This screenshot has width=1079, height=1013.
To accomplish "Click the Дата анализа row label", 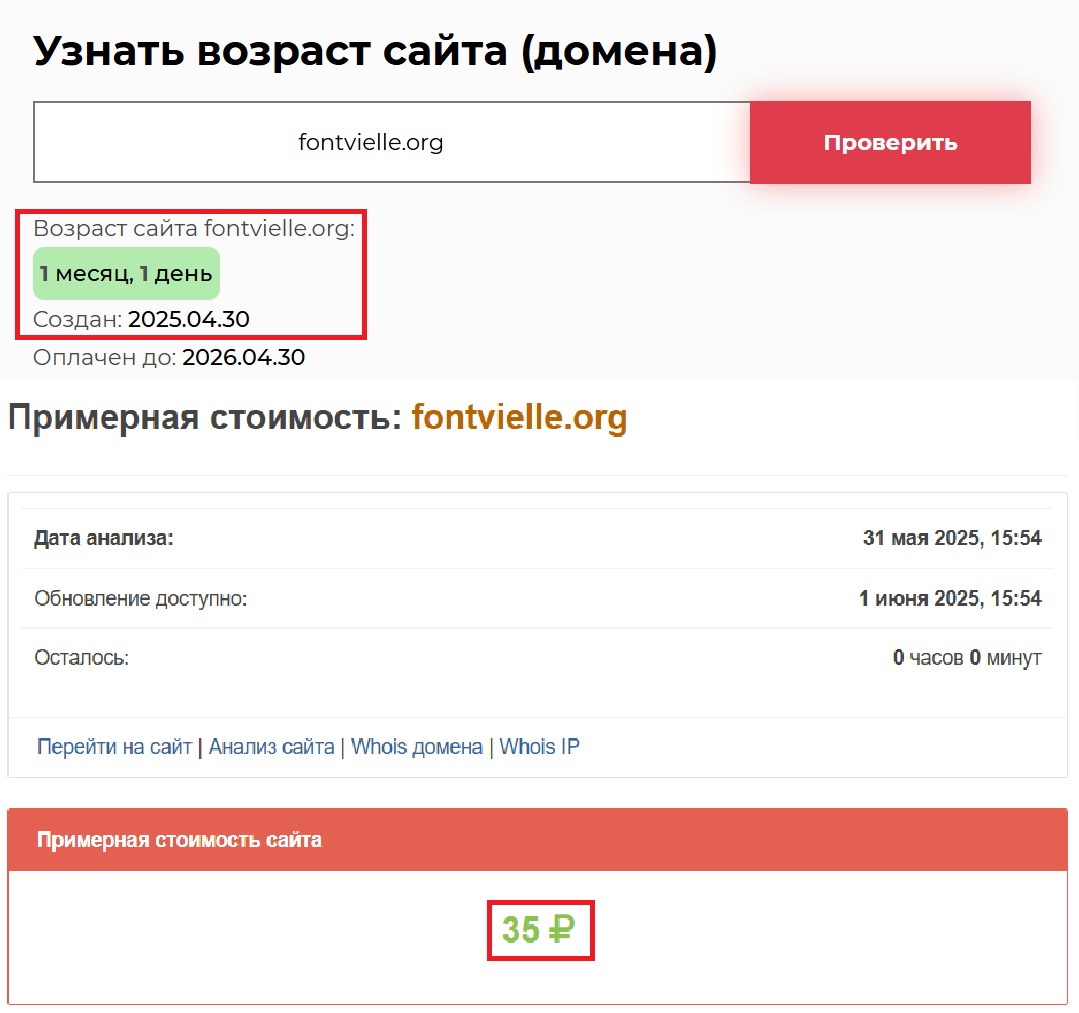I will (104, 539).
